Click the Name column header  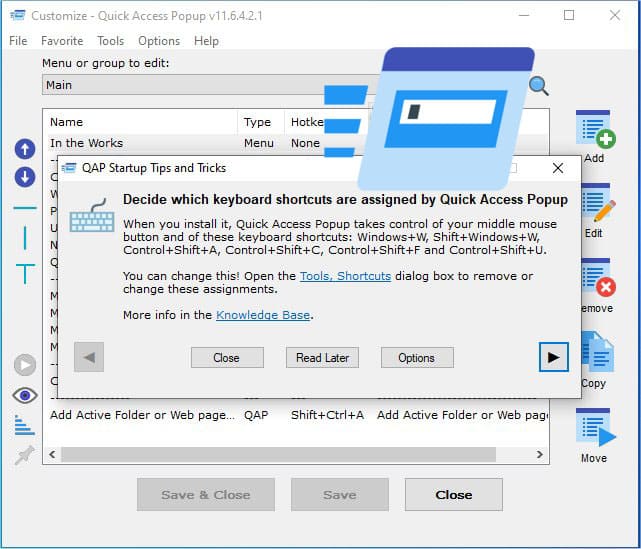142,122
